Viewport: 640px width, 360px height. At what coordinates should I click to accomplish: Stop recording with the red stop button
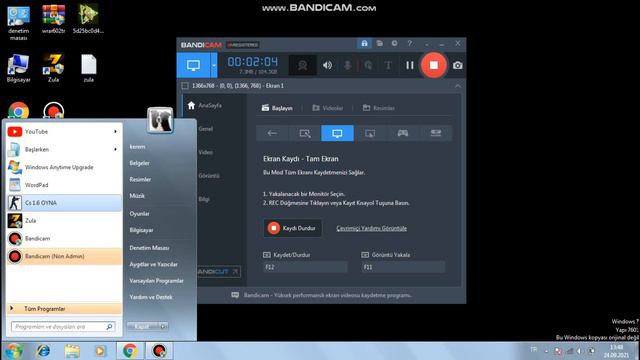[x=433, y=65]
